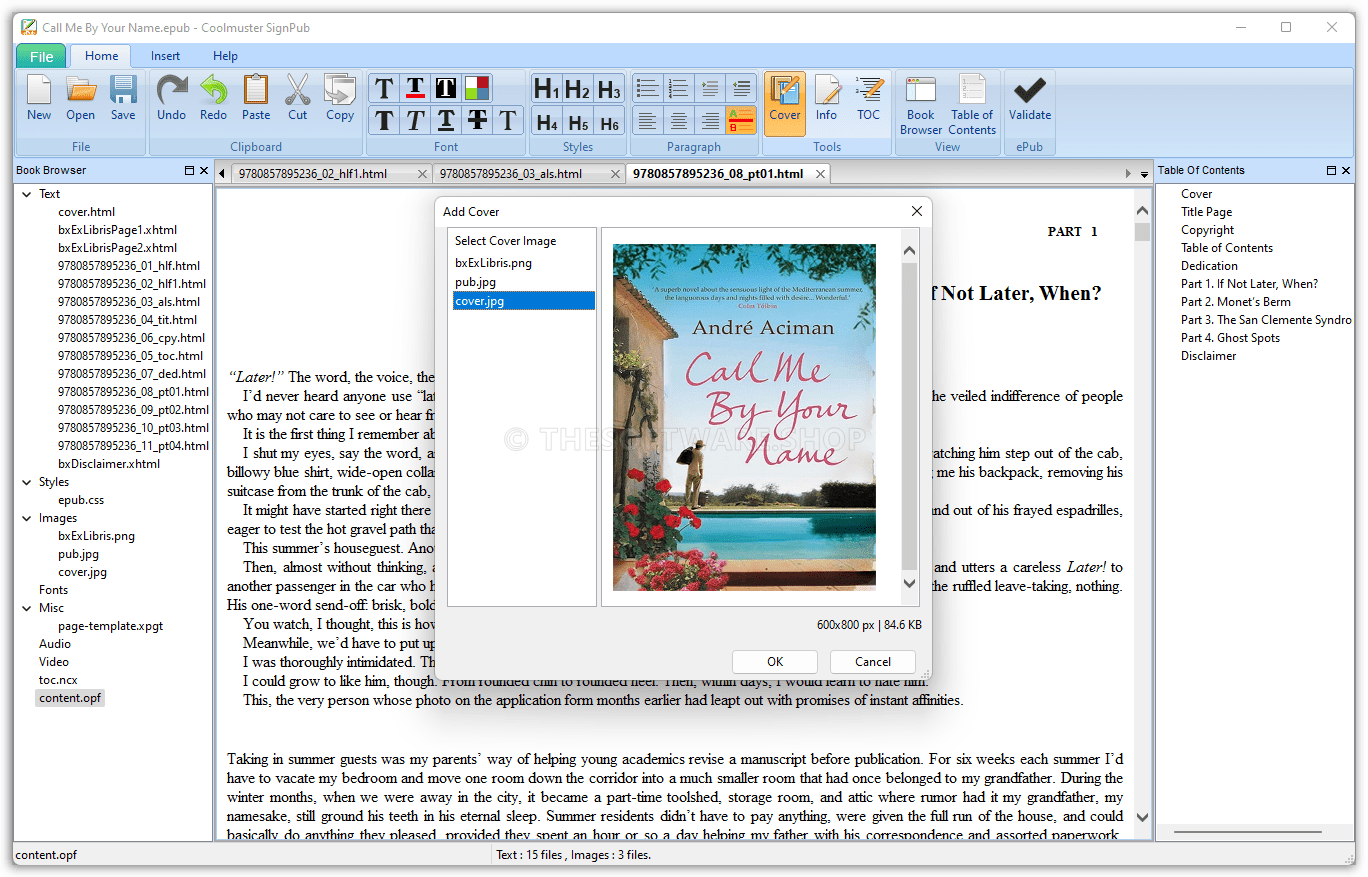Collapse the Text folder in Book Browser

[x=26, y=194]
